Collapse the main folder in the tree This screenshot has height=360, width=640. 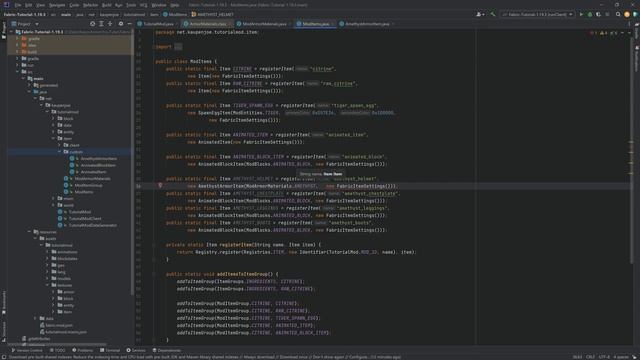coord(24,78)
